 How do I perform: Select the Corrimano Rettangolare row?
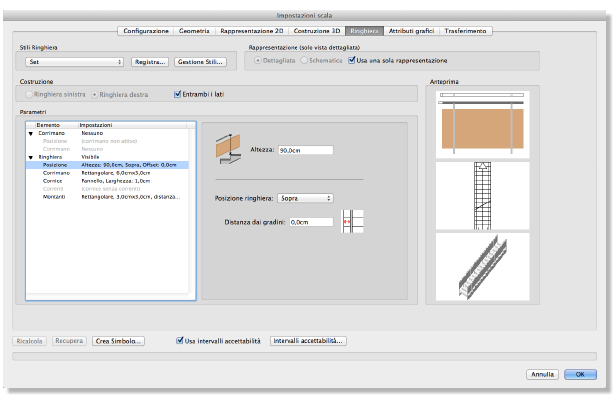pos(107,173)
